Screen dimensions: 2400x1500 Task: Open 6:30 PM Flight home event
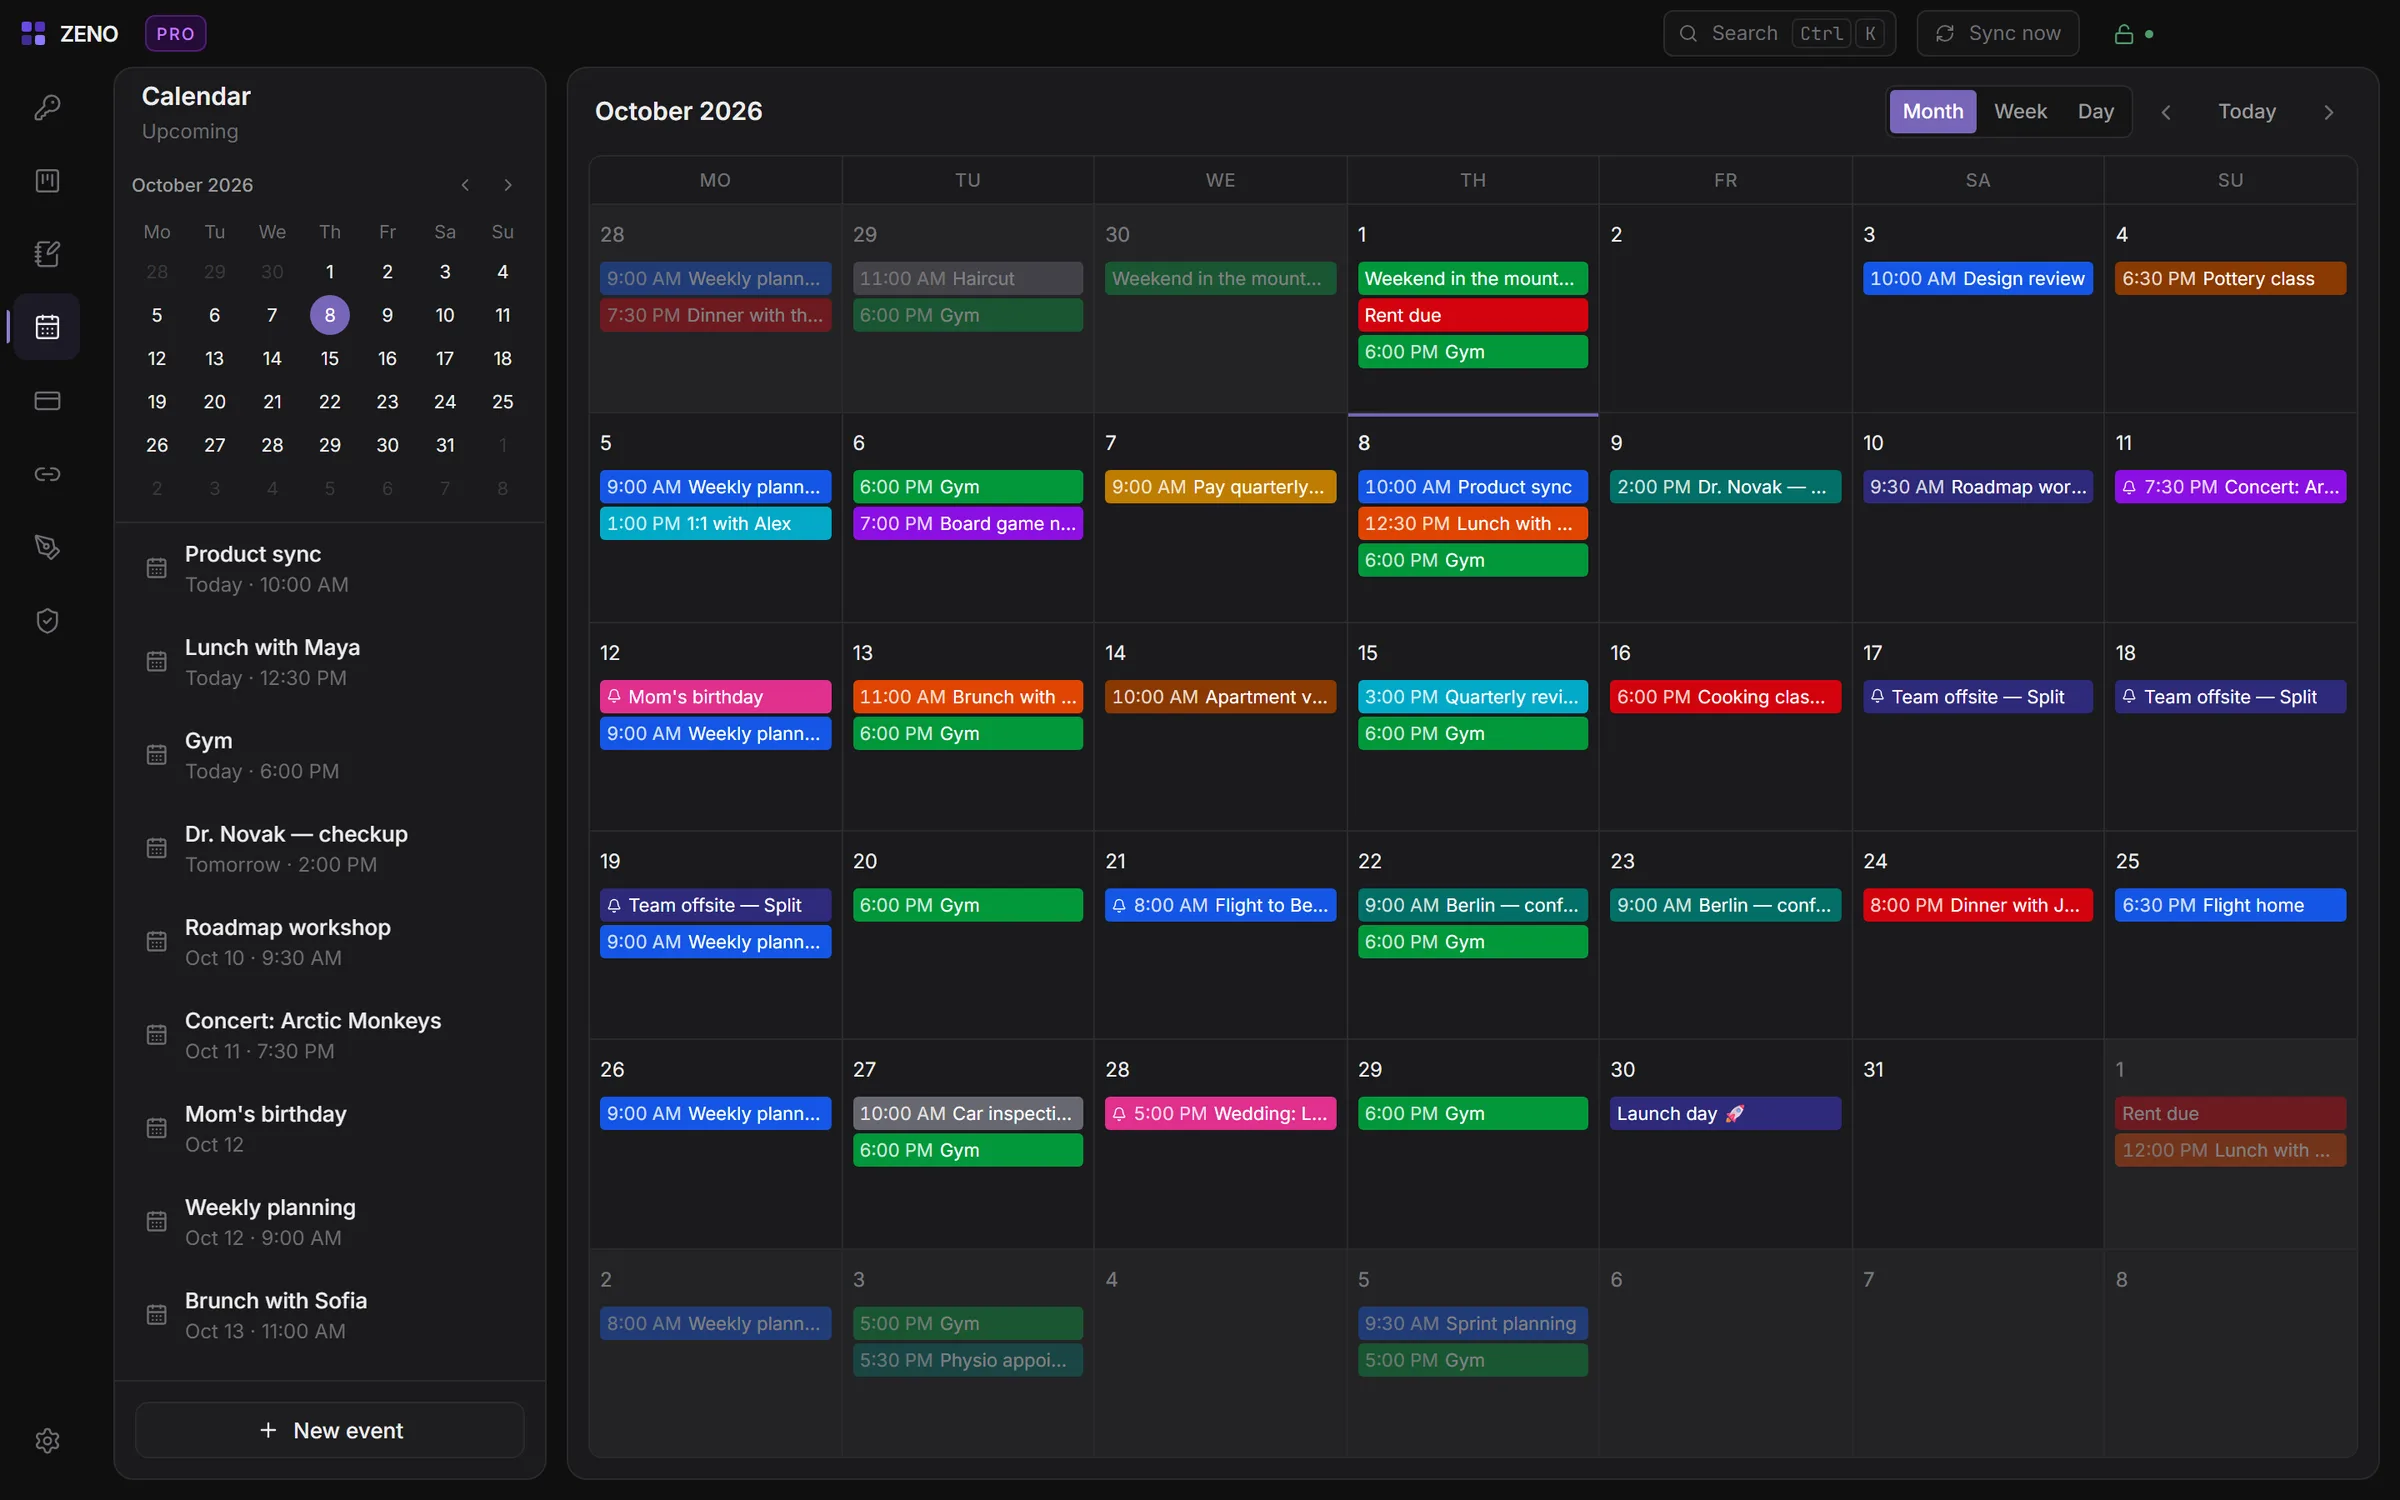coord(2230,905)
